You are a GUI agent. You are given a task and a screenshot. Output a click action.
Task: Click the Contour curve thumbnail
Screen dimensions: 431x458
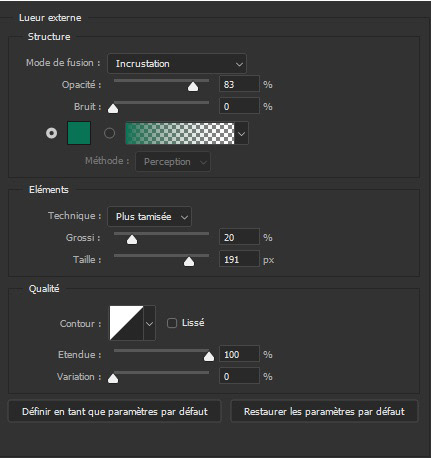click(x=126, y=323)
